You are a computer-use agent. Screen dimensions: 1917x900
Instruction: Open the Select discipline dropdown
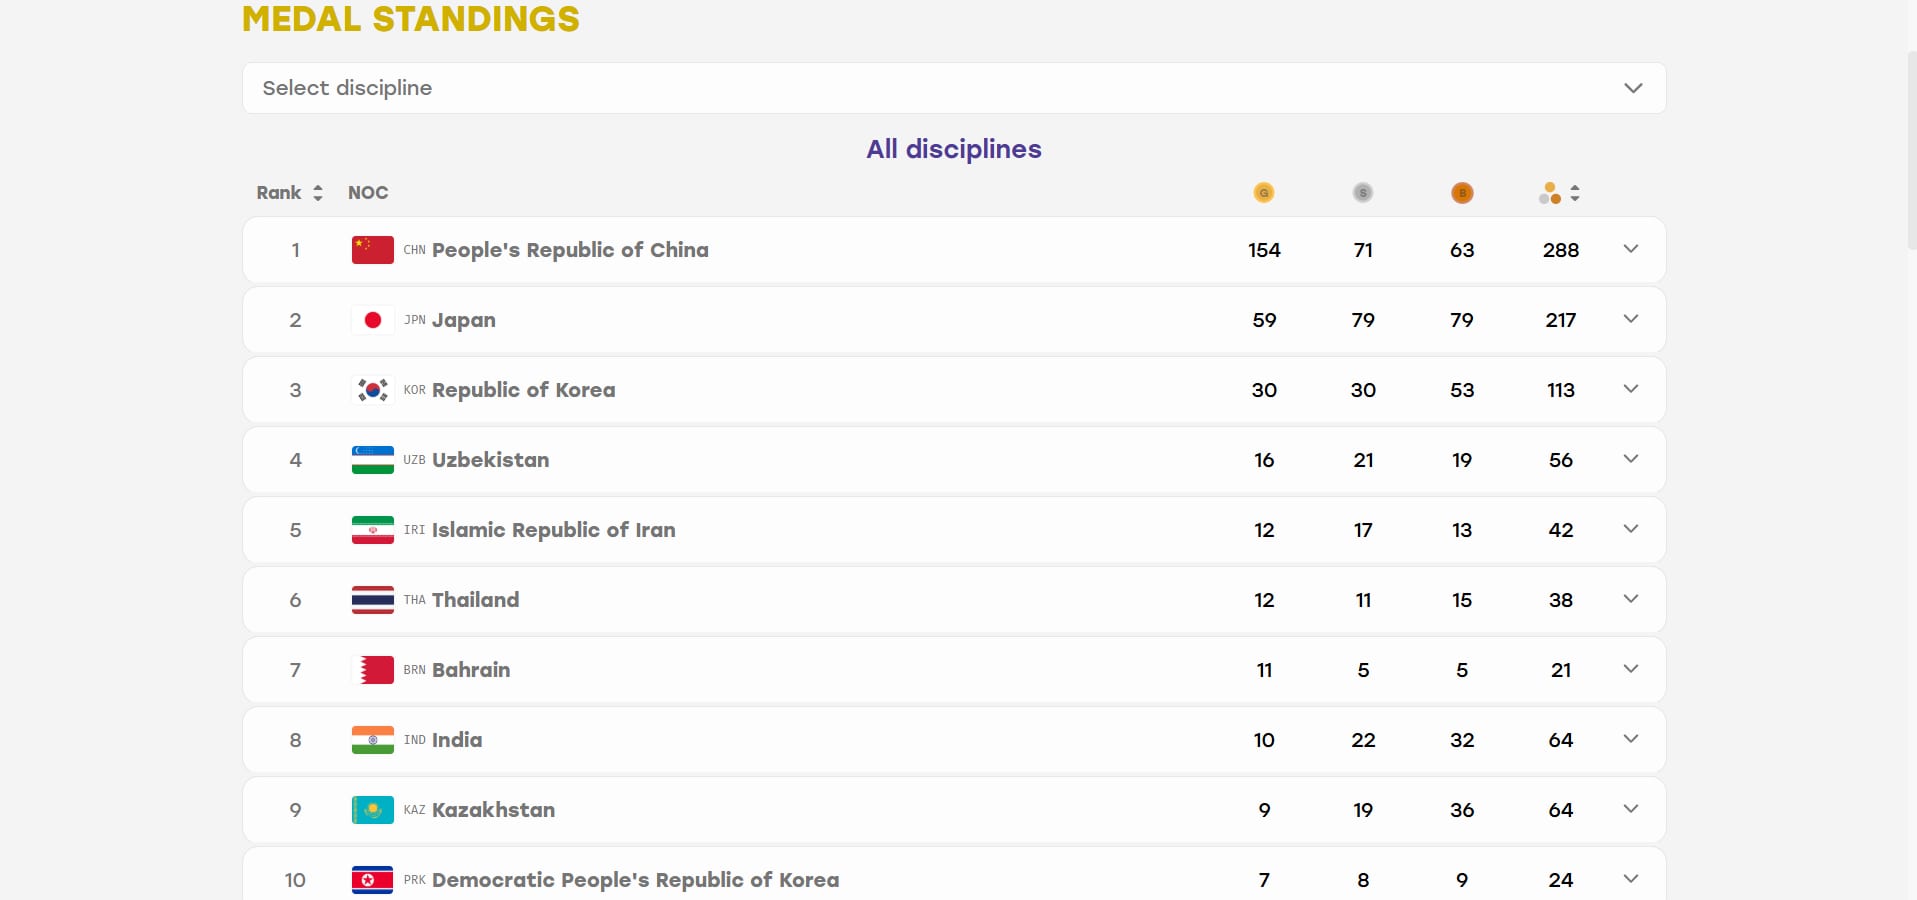[x=954, y=88]
